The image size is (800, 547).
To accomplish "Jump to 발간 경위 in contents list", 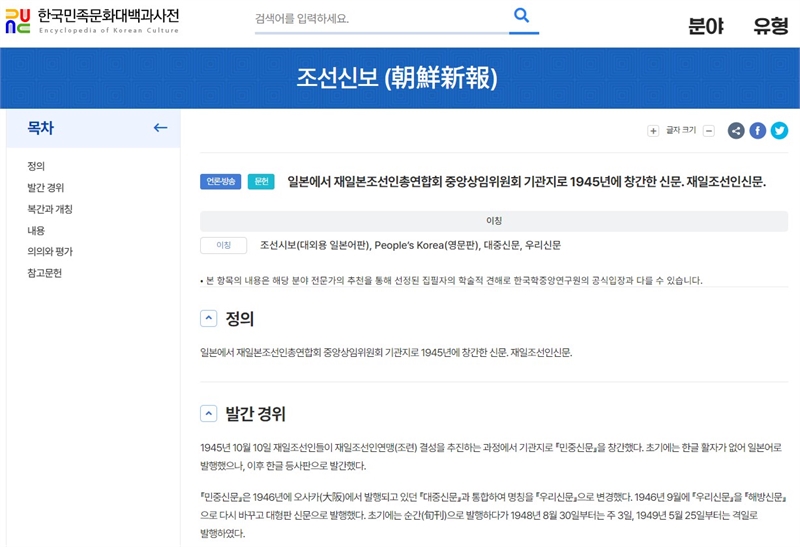I will pyautogui.click(x=45, y=188).
